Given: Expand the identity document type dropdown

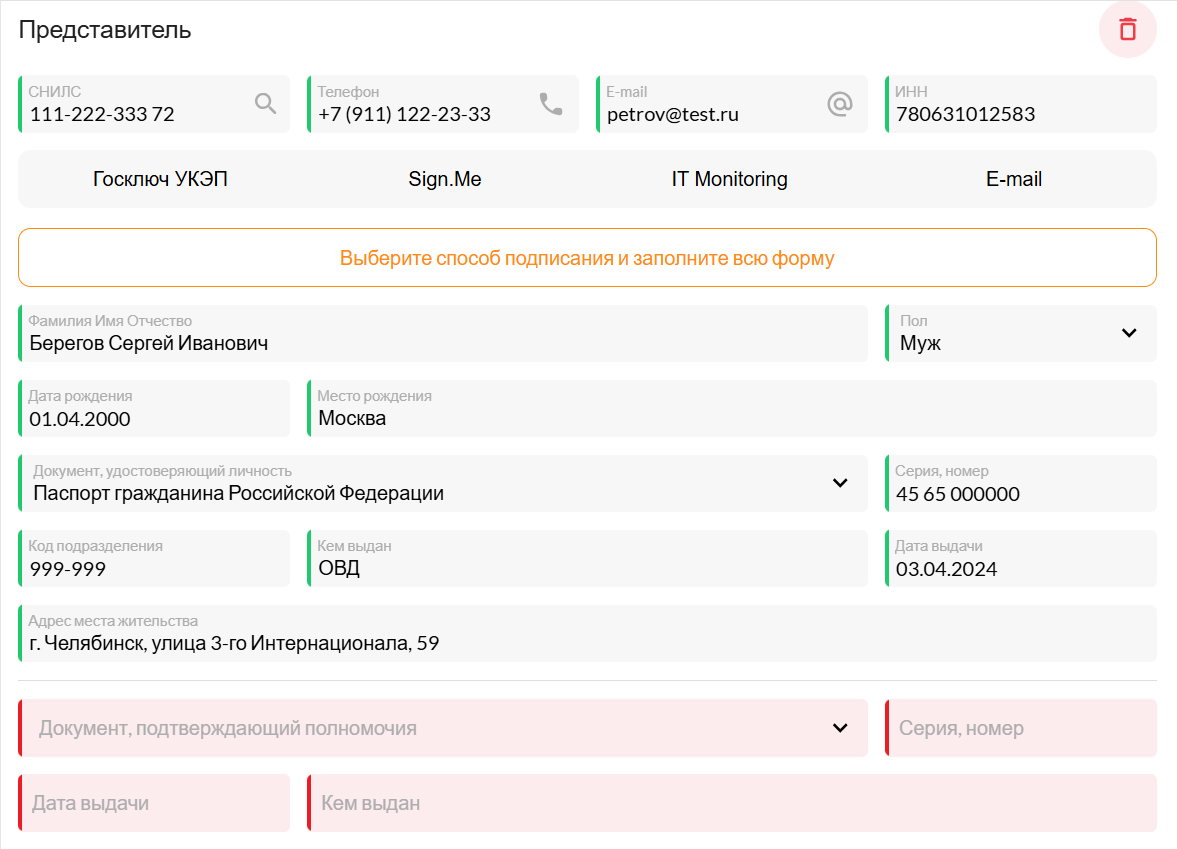Looking at the screenshot, I should coord(443,483).
